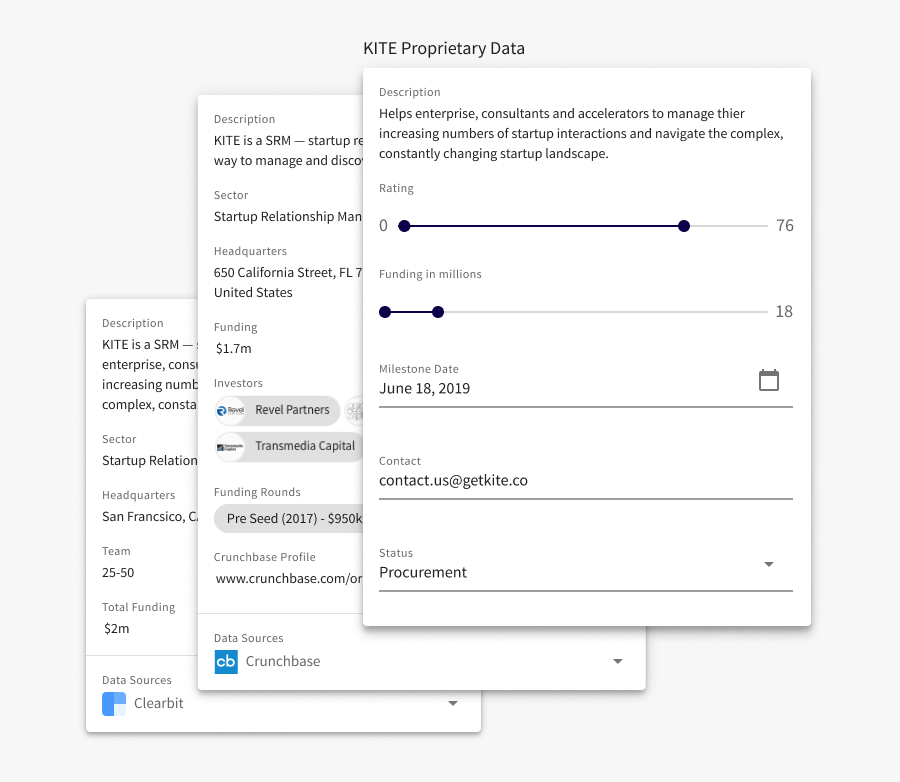Viewport: 900px width, 782px height.
Task: Click the San Francsico headquarters text
Action: tap(150, 517)
